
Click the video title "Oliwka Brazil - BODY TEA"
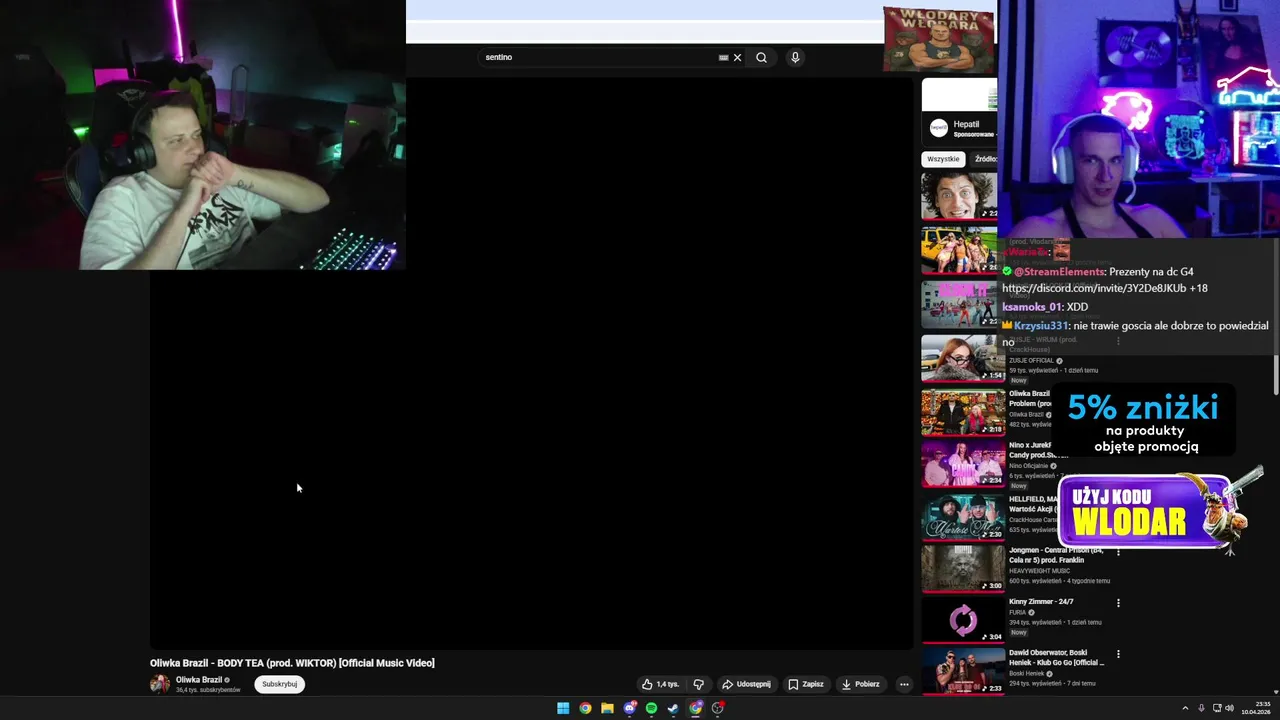point(292,663)
